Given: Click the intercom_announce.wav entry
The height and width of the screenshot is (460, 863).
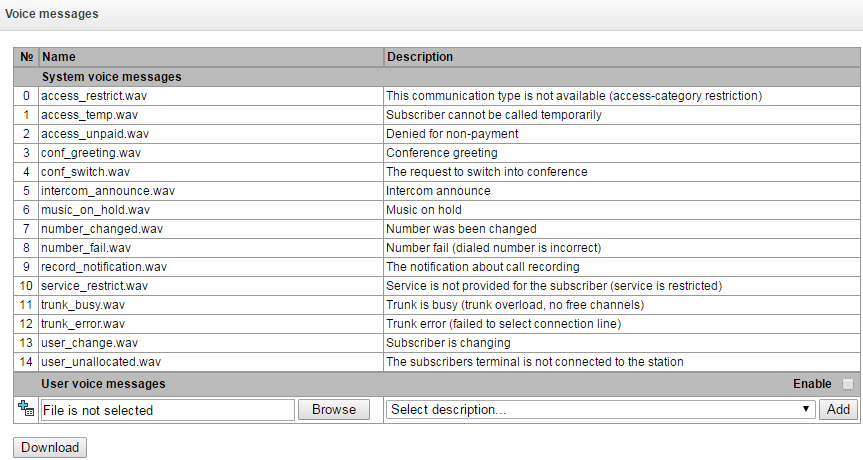Looking at the screenshot, I should coord(108,191).
